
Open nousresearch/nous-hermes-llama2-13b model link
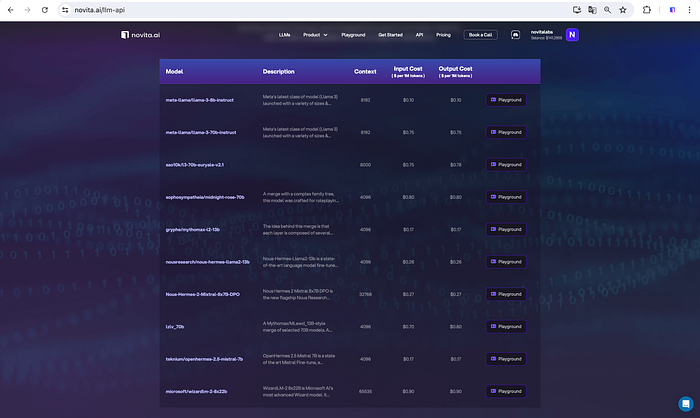[208, 262]
